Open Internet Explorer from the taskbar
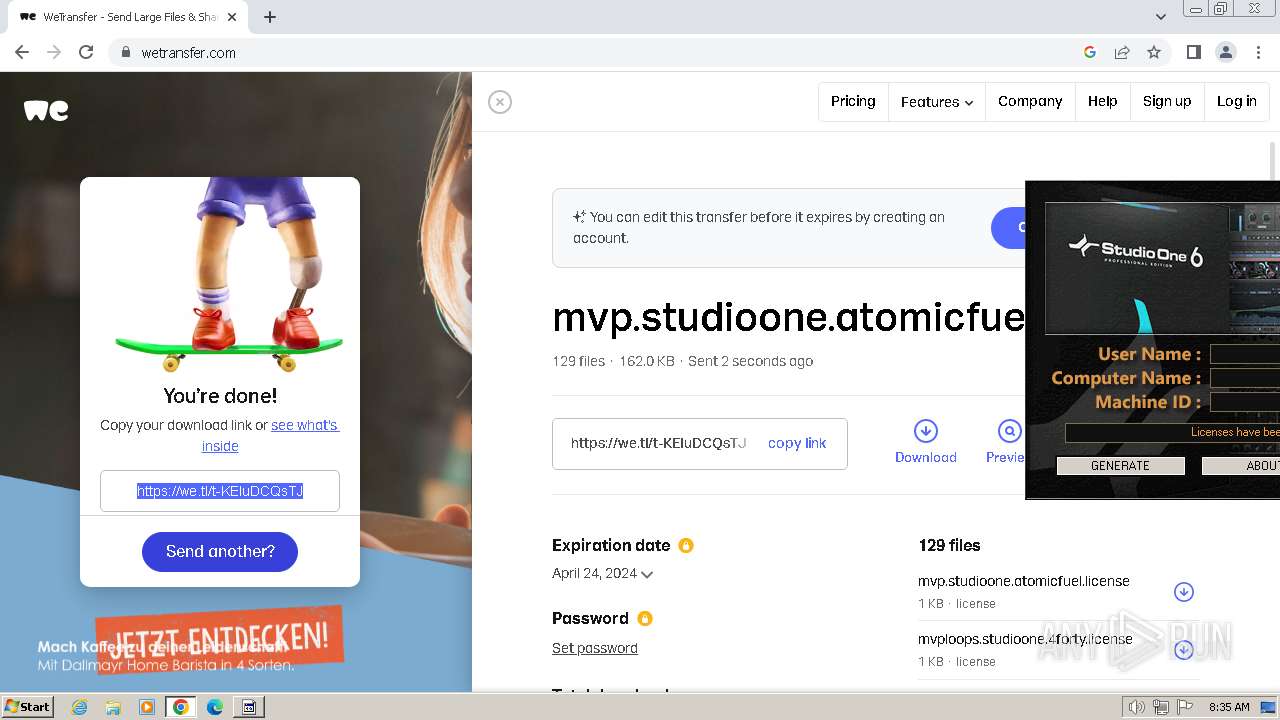The width and height of the screenshot is (1280, 720). click(79, 707)
